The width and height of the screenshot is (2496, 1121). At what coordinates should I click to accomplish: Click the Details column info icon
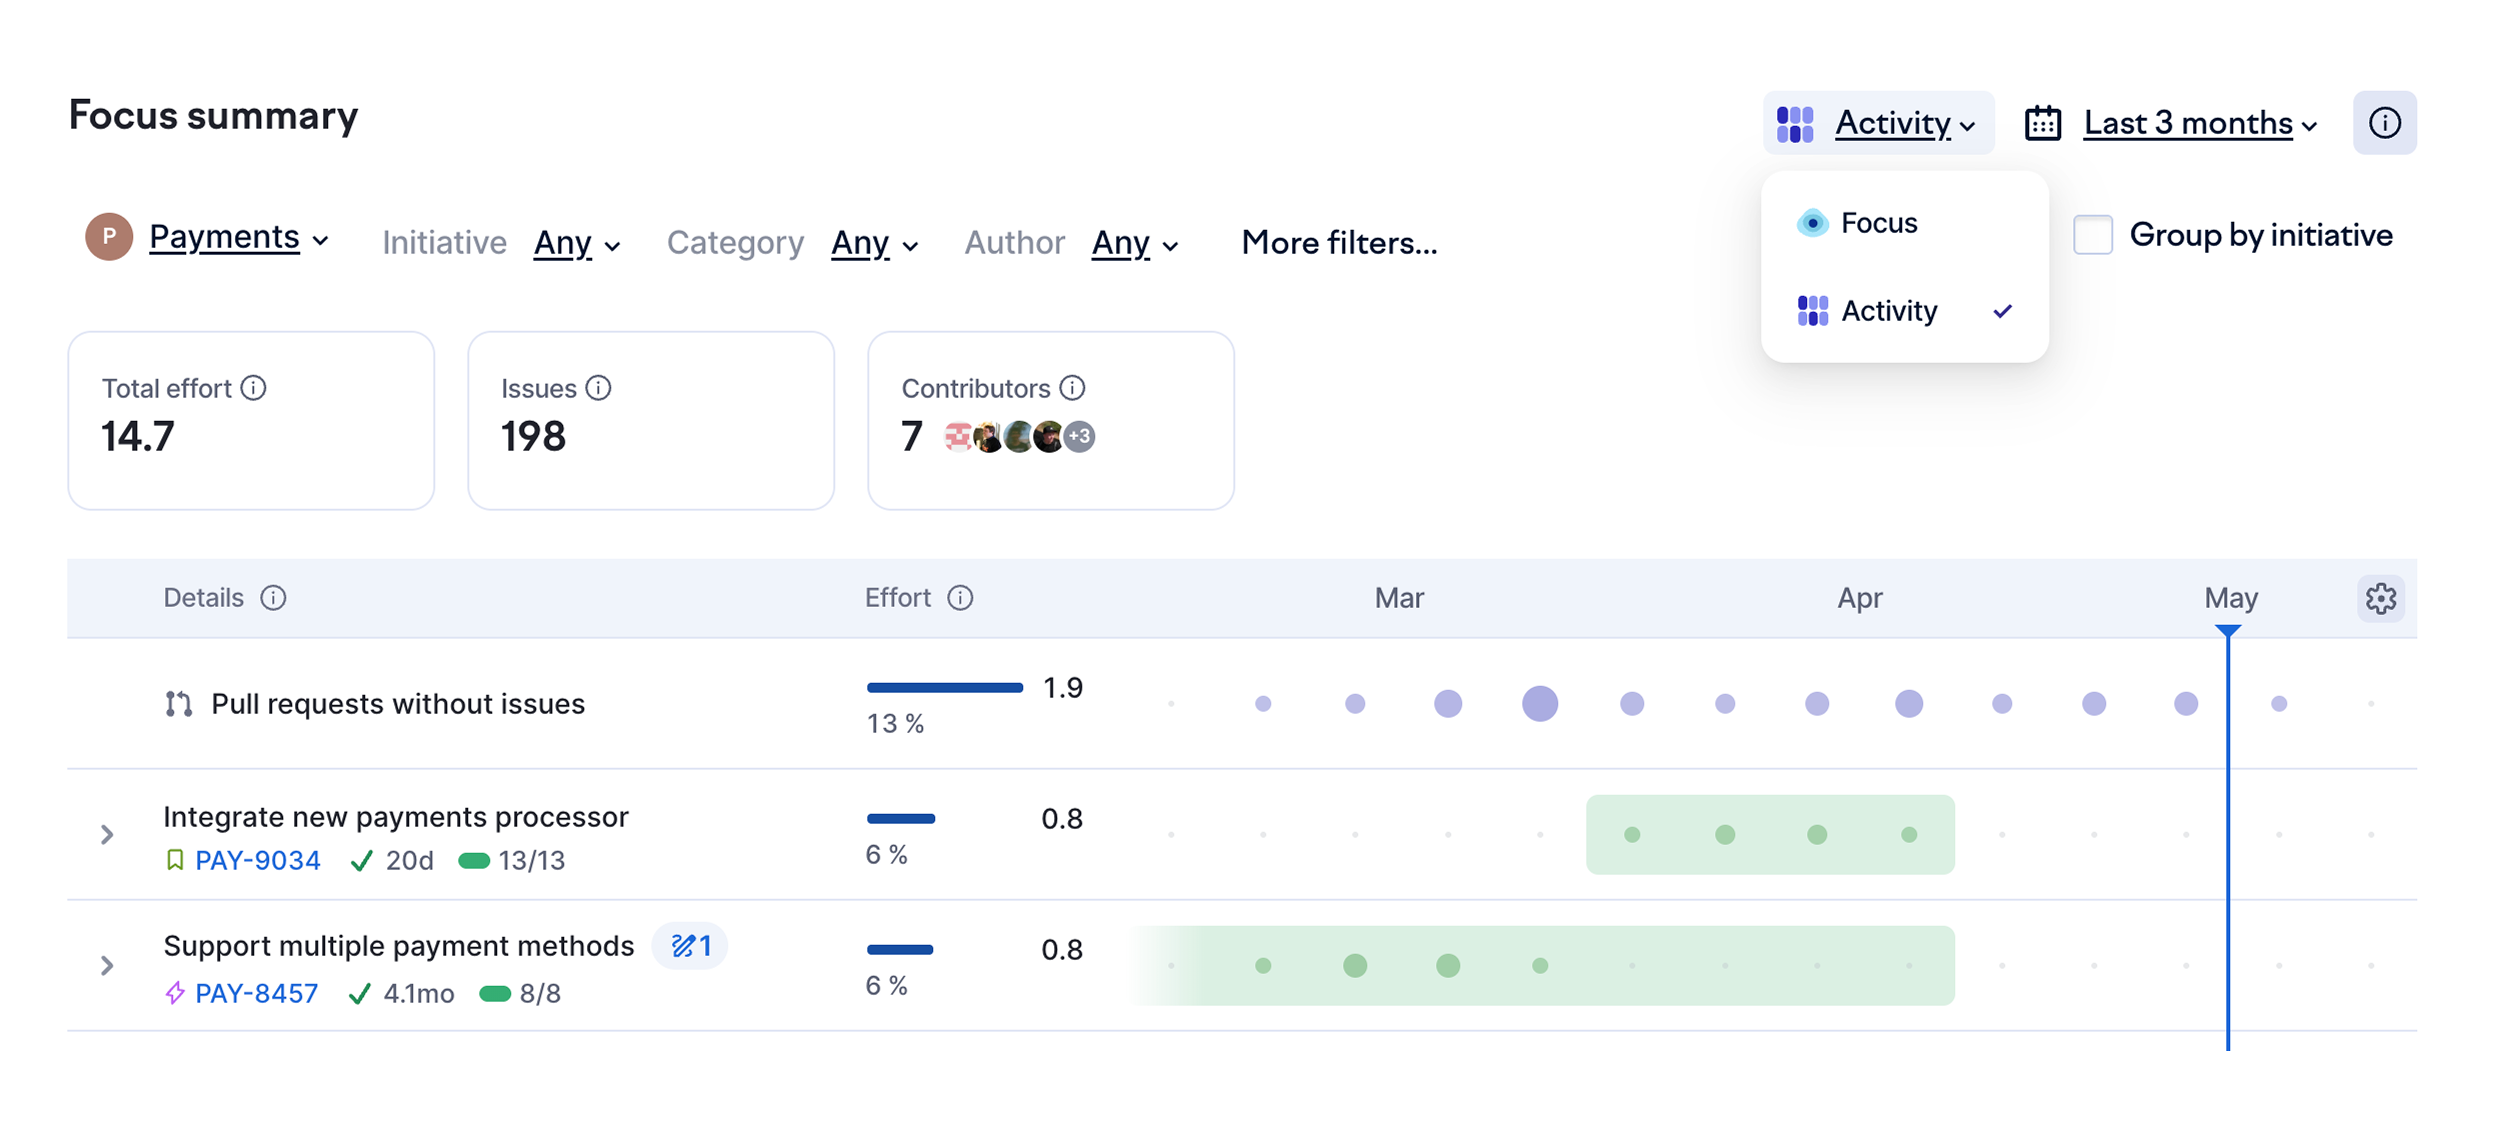[273, 598]
